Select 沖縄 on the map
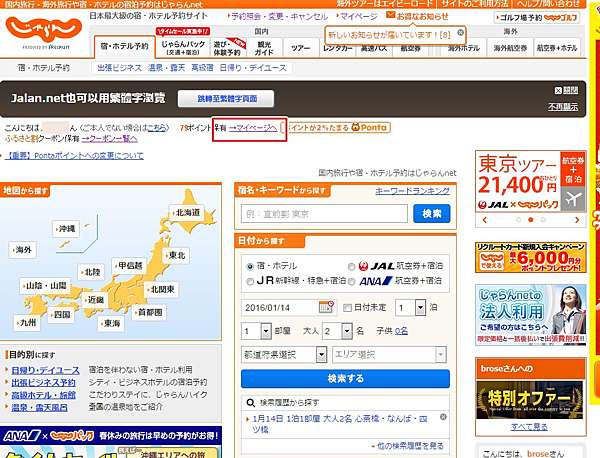The height and width of the screenshot is (458, 600). [x=66, y=229]
